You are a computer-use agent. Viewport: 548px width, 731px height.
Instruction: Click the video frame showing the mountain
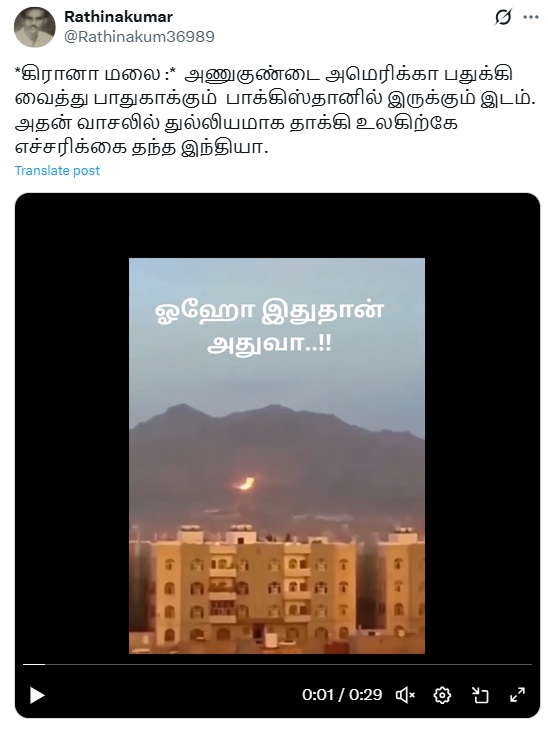point(277,455)
